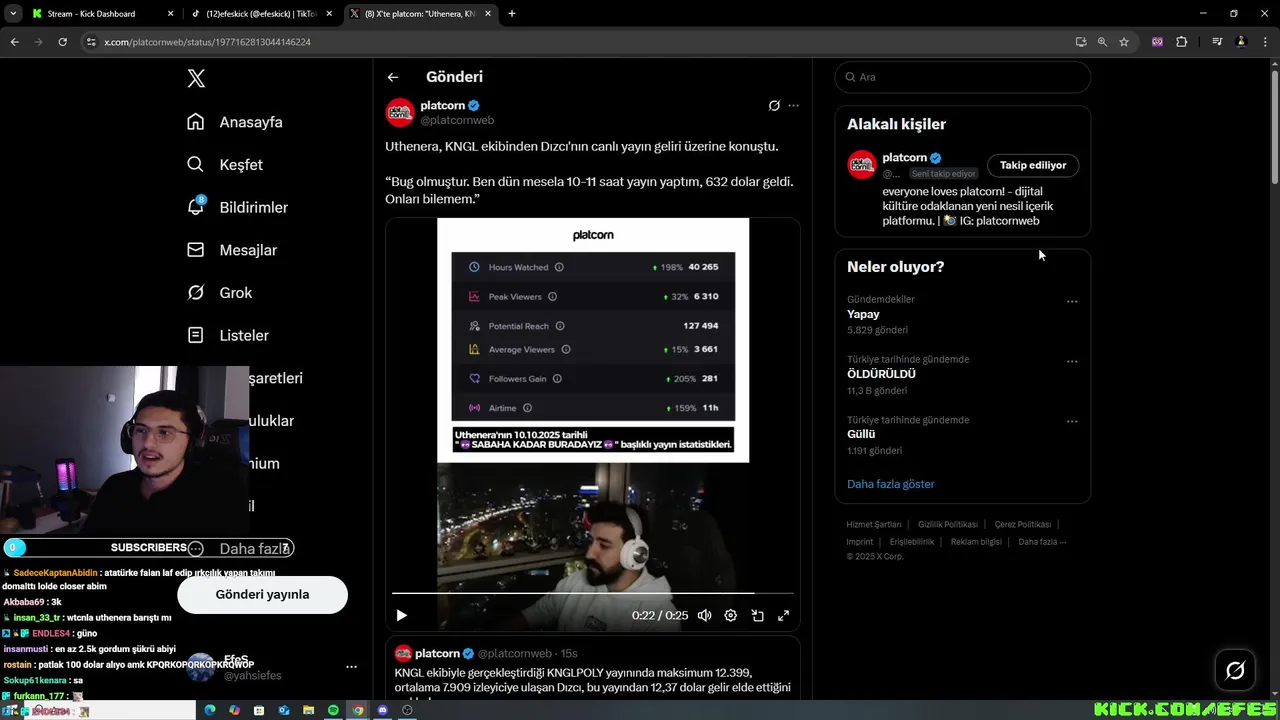1280x720 pixels.
Task: Close the Kick Dashboard tab
Action: (170, 14)
